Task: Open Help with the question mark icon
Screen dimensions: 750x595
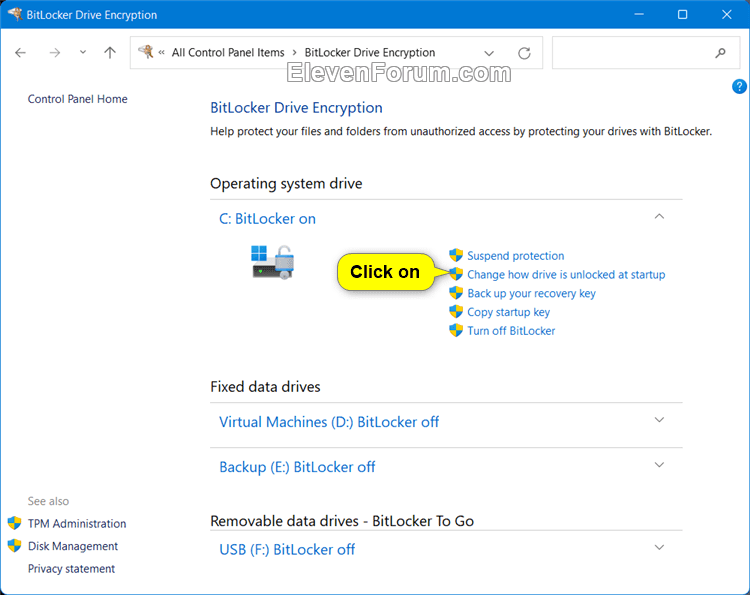Action: point(739,87)
